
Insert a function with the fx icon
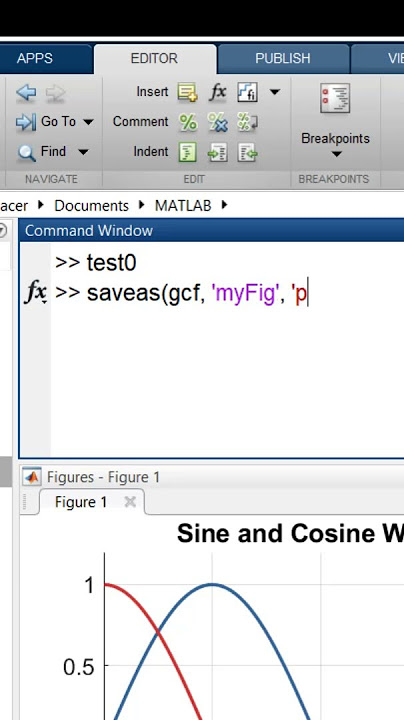218,92
